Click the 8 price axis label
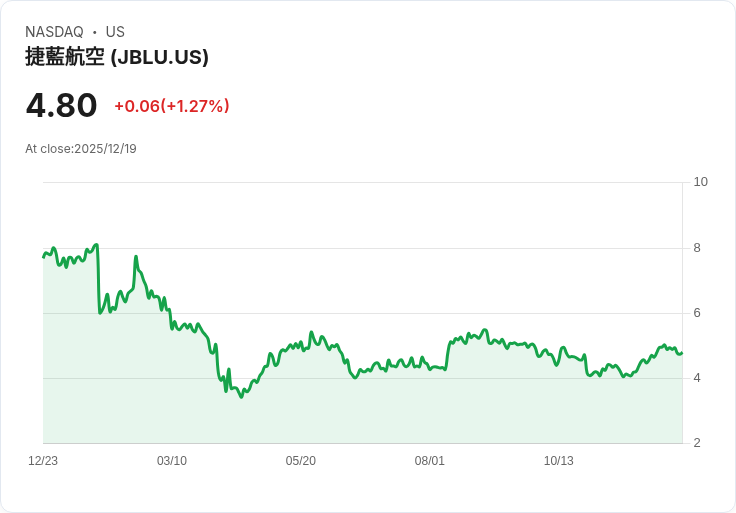The image size is (736, 513). [697, 248]
